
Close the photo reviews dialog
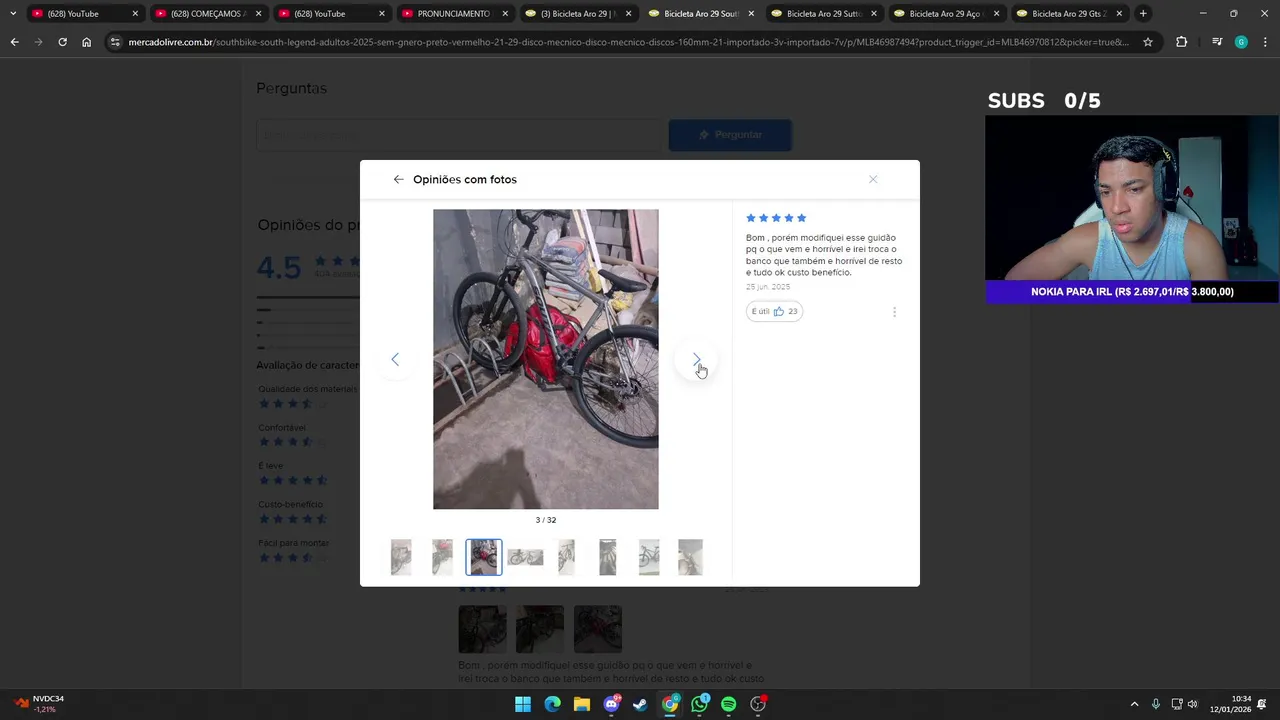point(873,179)
